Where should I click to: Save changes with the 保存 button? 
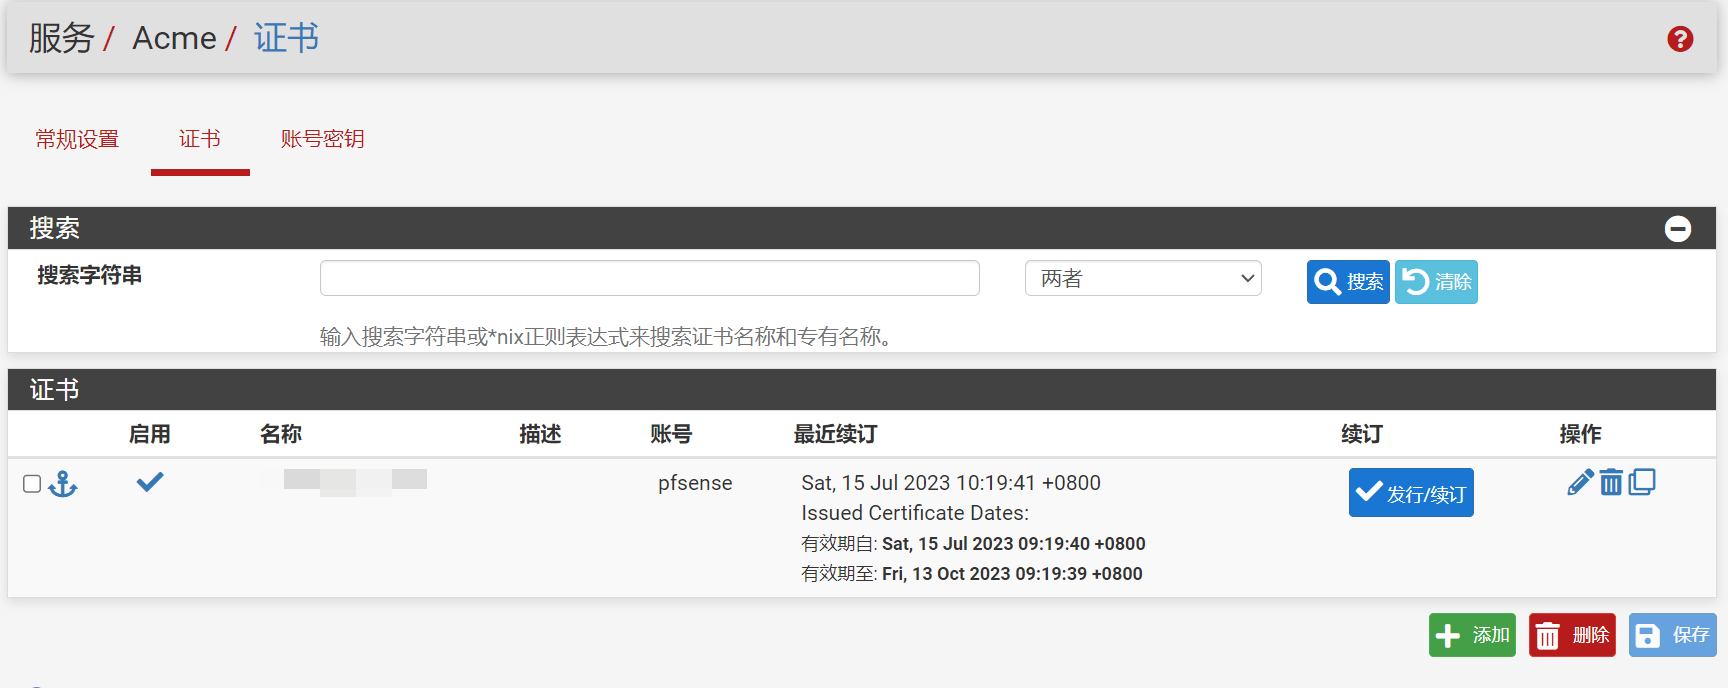[x=1671, y=635]
